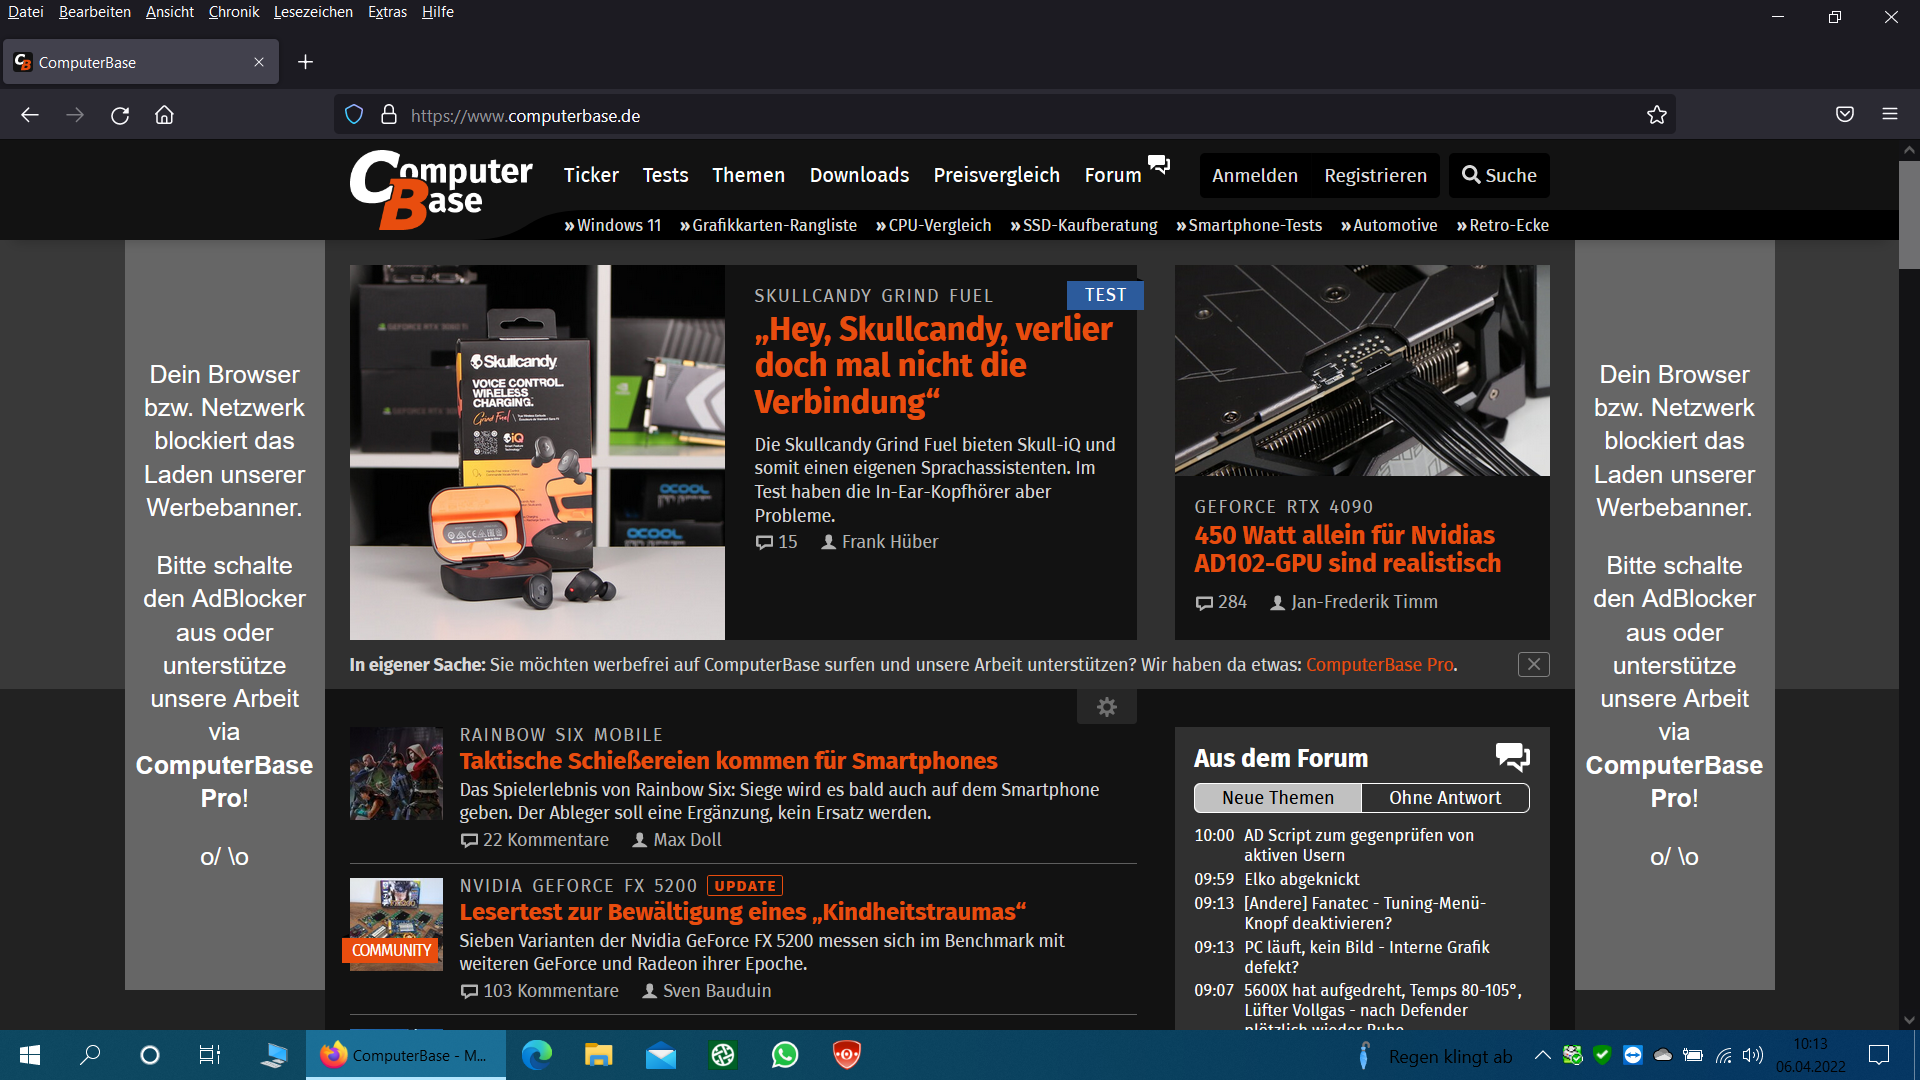
Task: Click the shield tracking-protection icon in address bar
Action: coord(353,114)
